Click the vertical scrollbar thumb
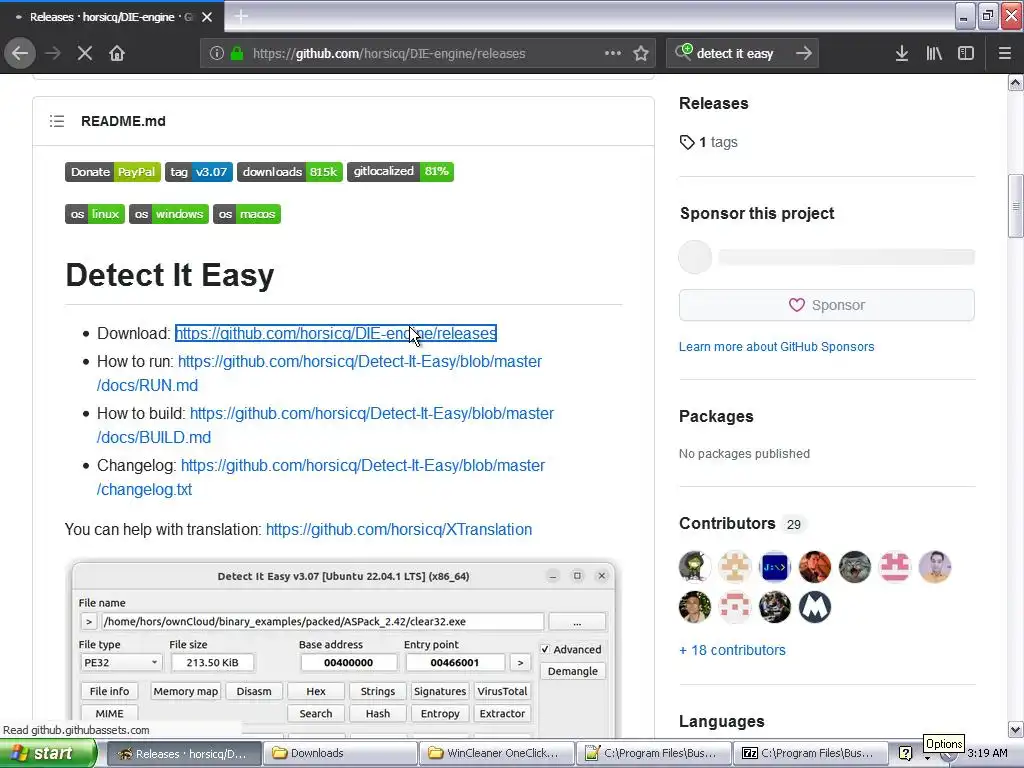 [x=1015, y=206]
